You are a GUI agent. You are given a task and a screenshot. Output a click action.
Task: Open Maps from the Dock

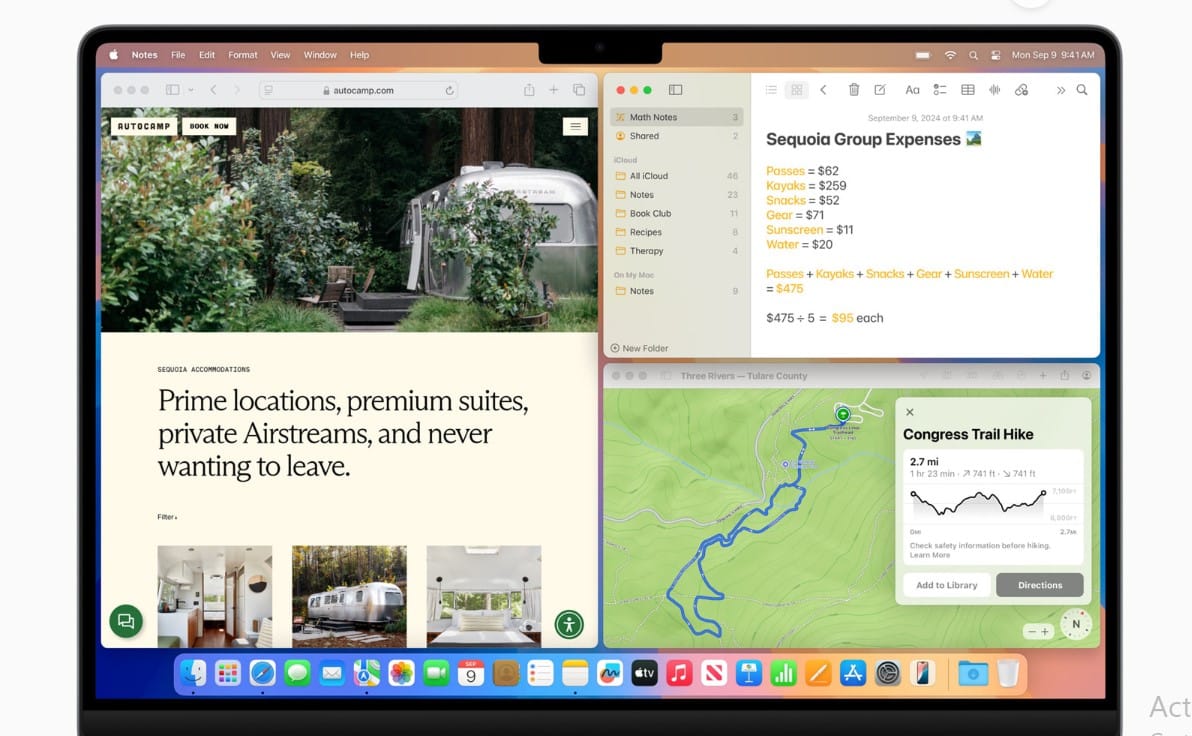(x=366, y=673)
